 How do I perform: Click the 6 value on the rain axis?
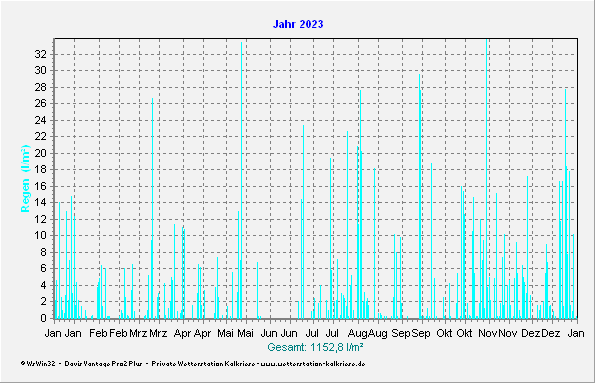[44, 269]
